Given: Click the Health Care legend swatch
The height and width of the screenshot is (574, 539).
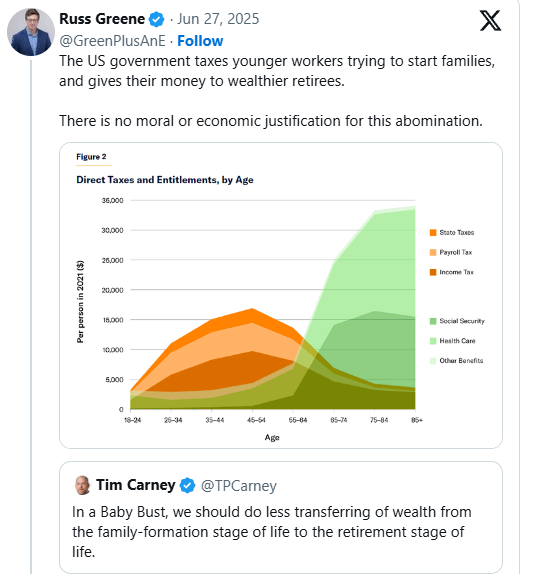Looking at the screenshot, I should [433, 341].
